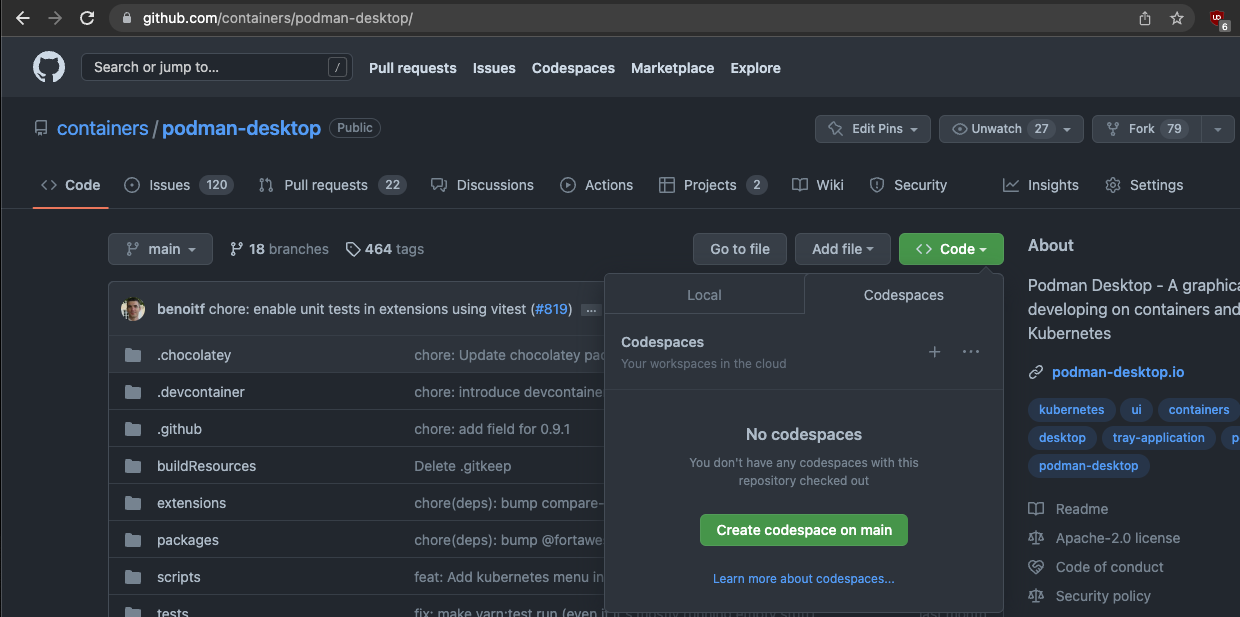Go to the Actions tab

[597, 185]
